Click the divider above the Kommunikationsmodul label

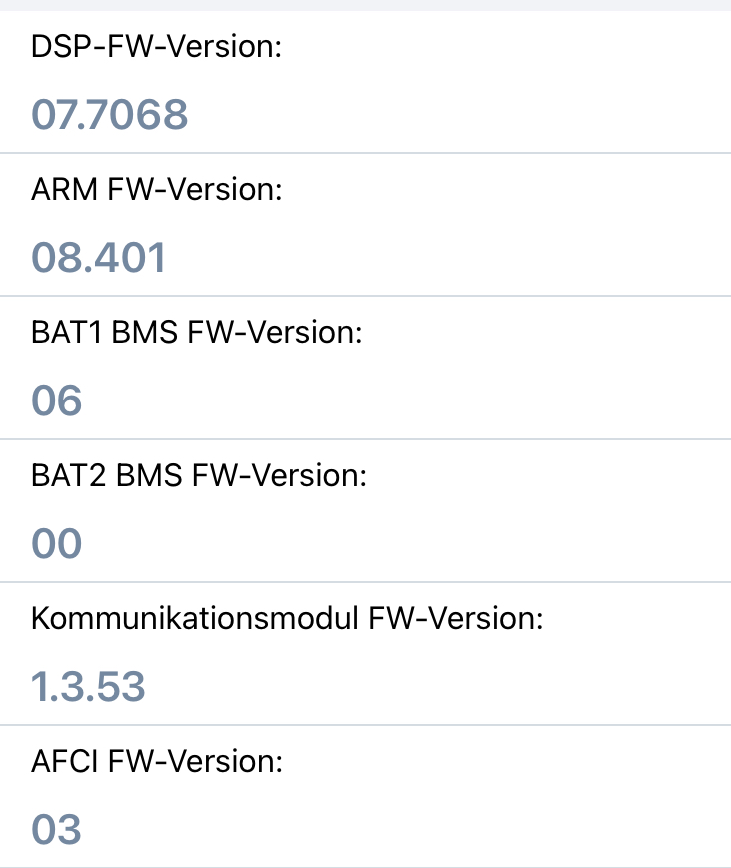(365, 582)
